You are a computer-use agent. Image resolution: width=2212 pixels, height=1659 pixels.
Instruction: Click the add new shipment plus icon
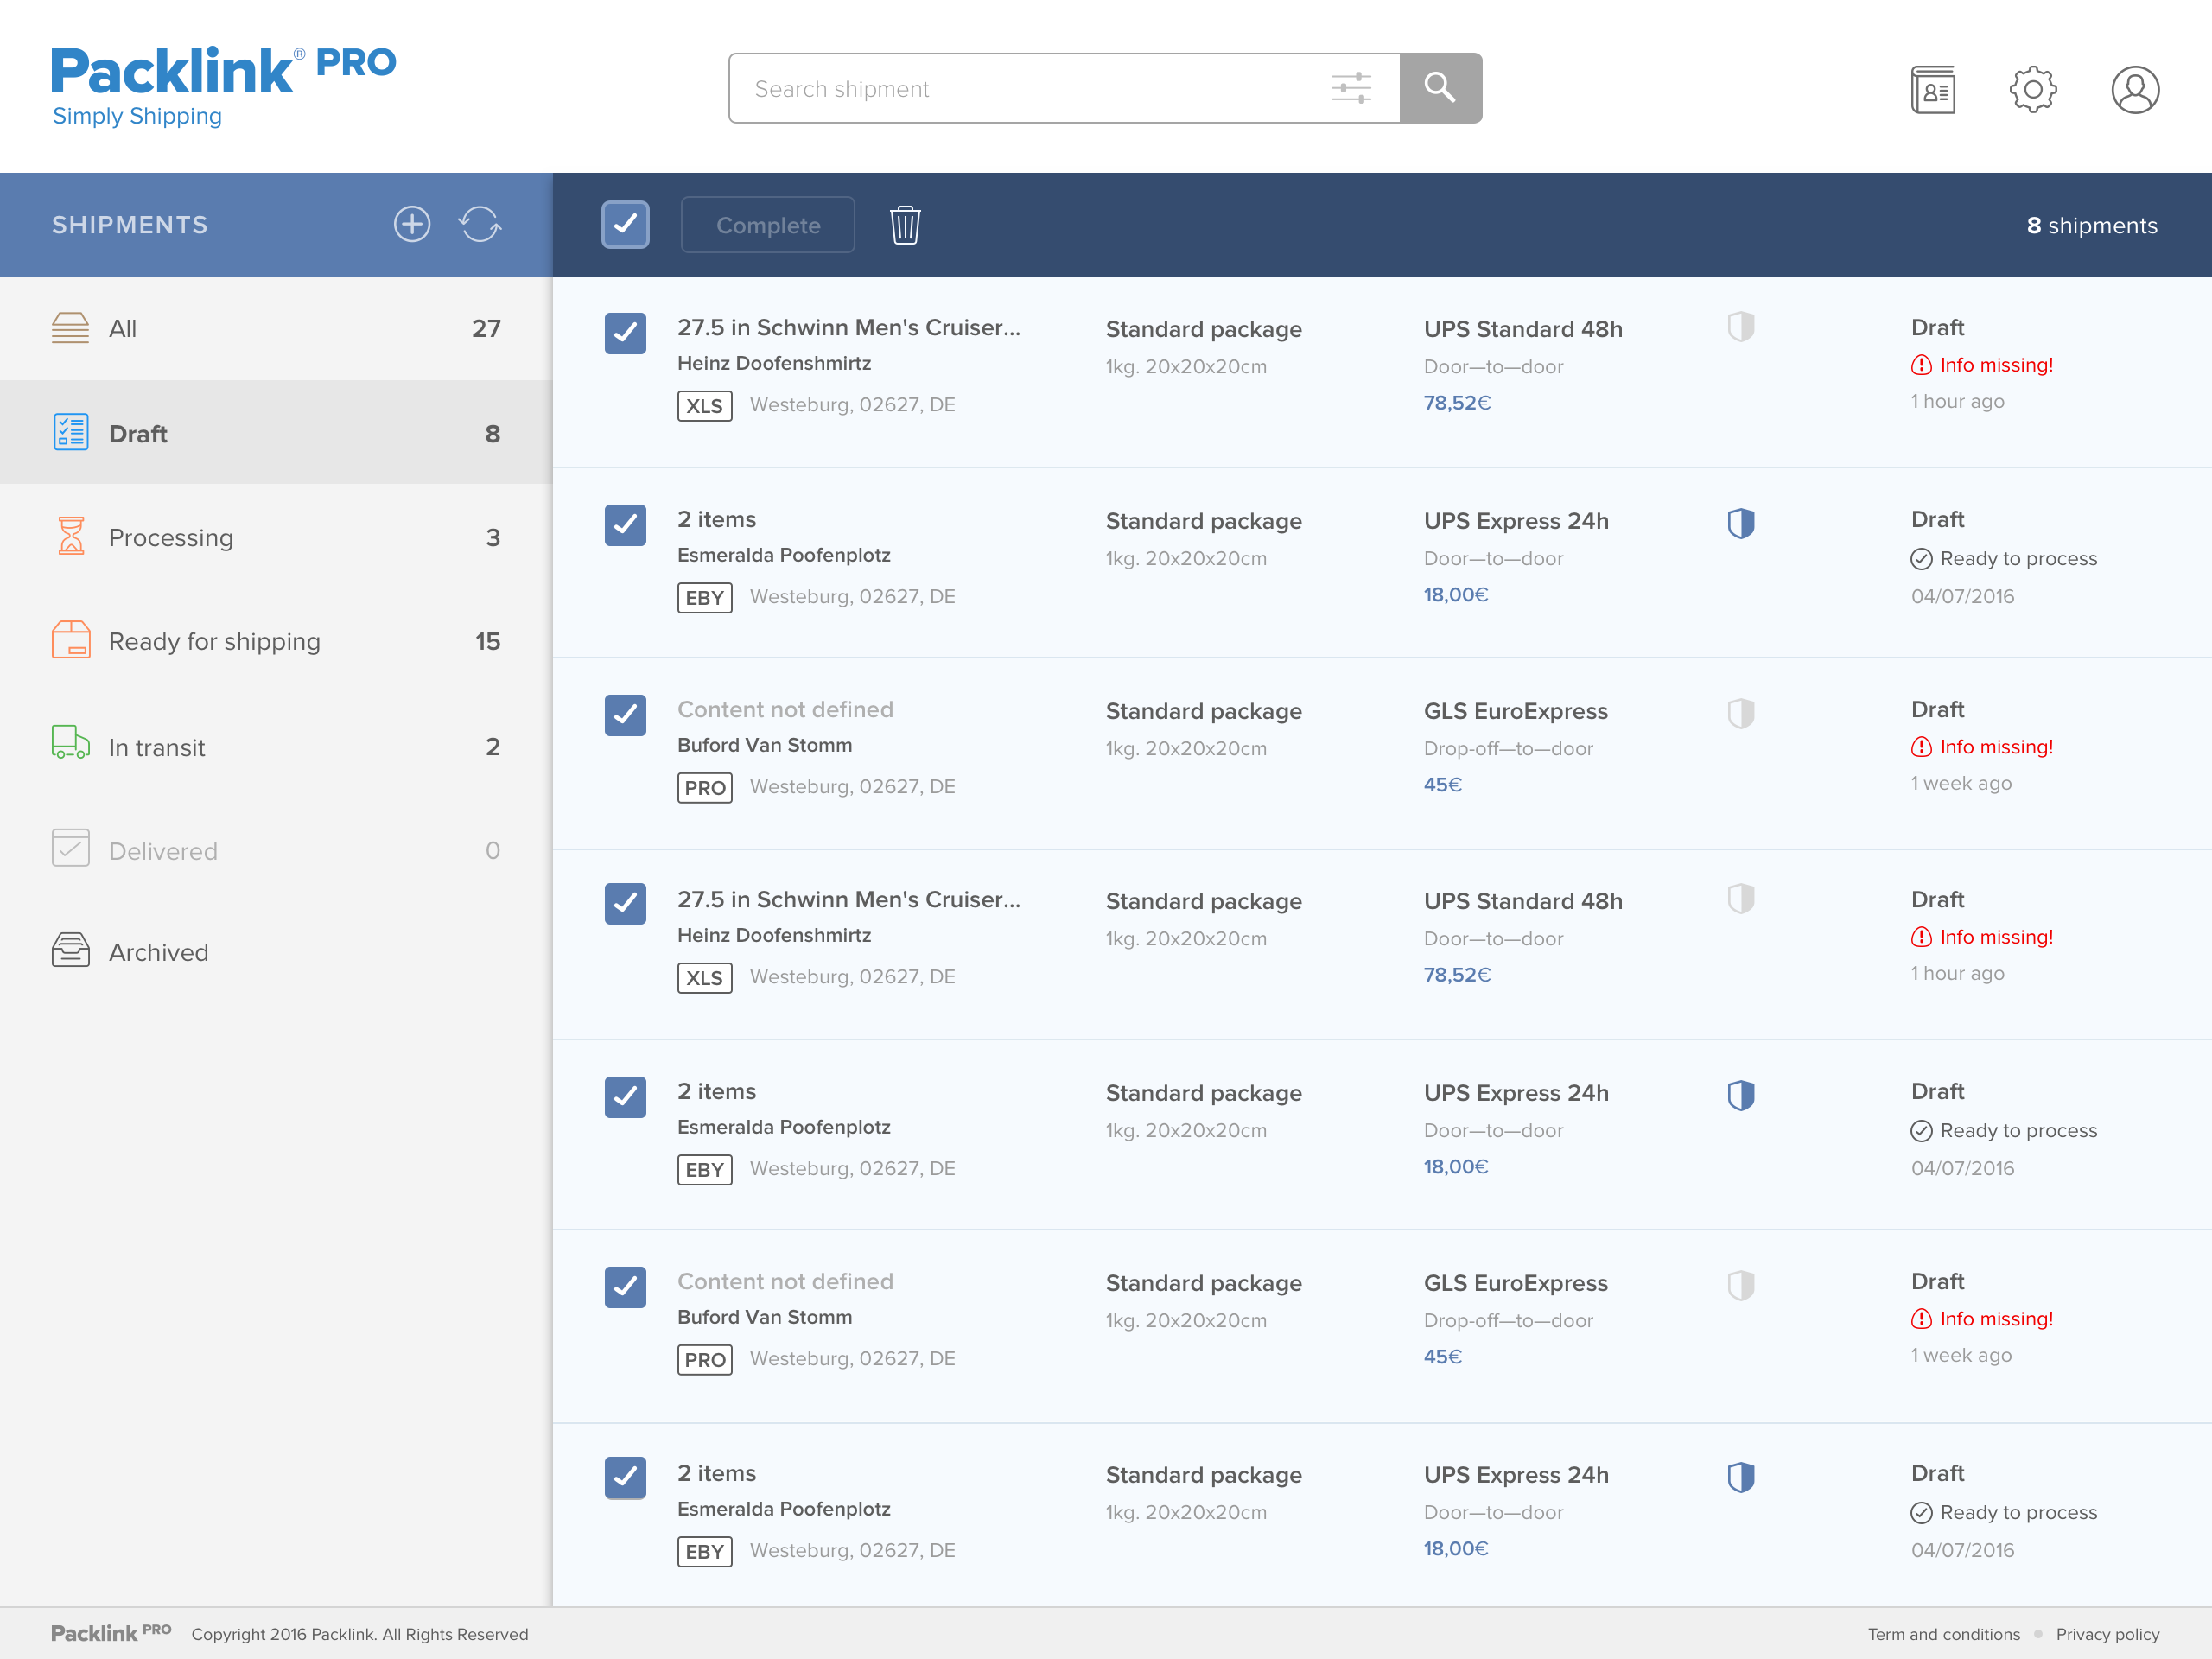point(411,224)
